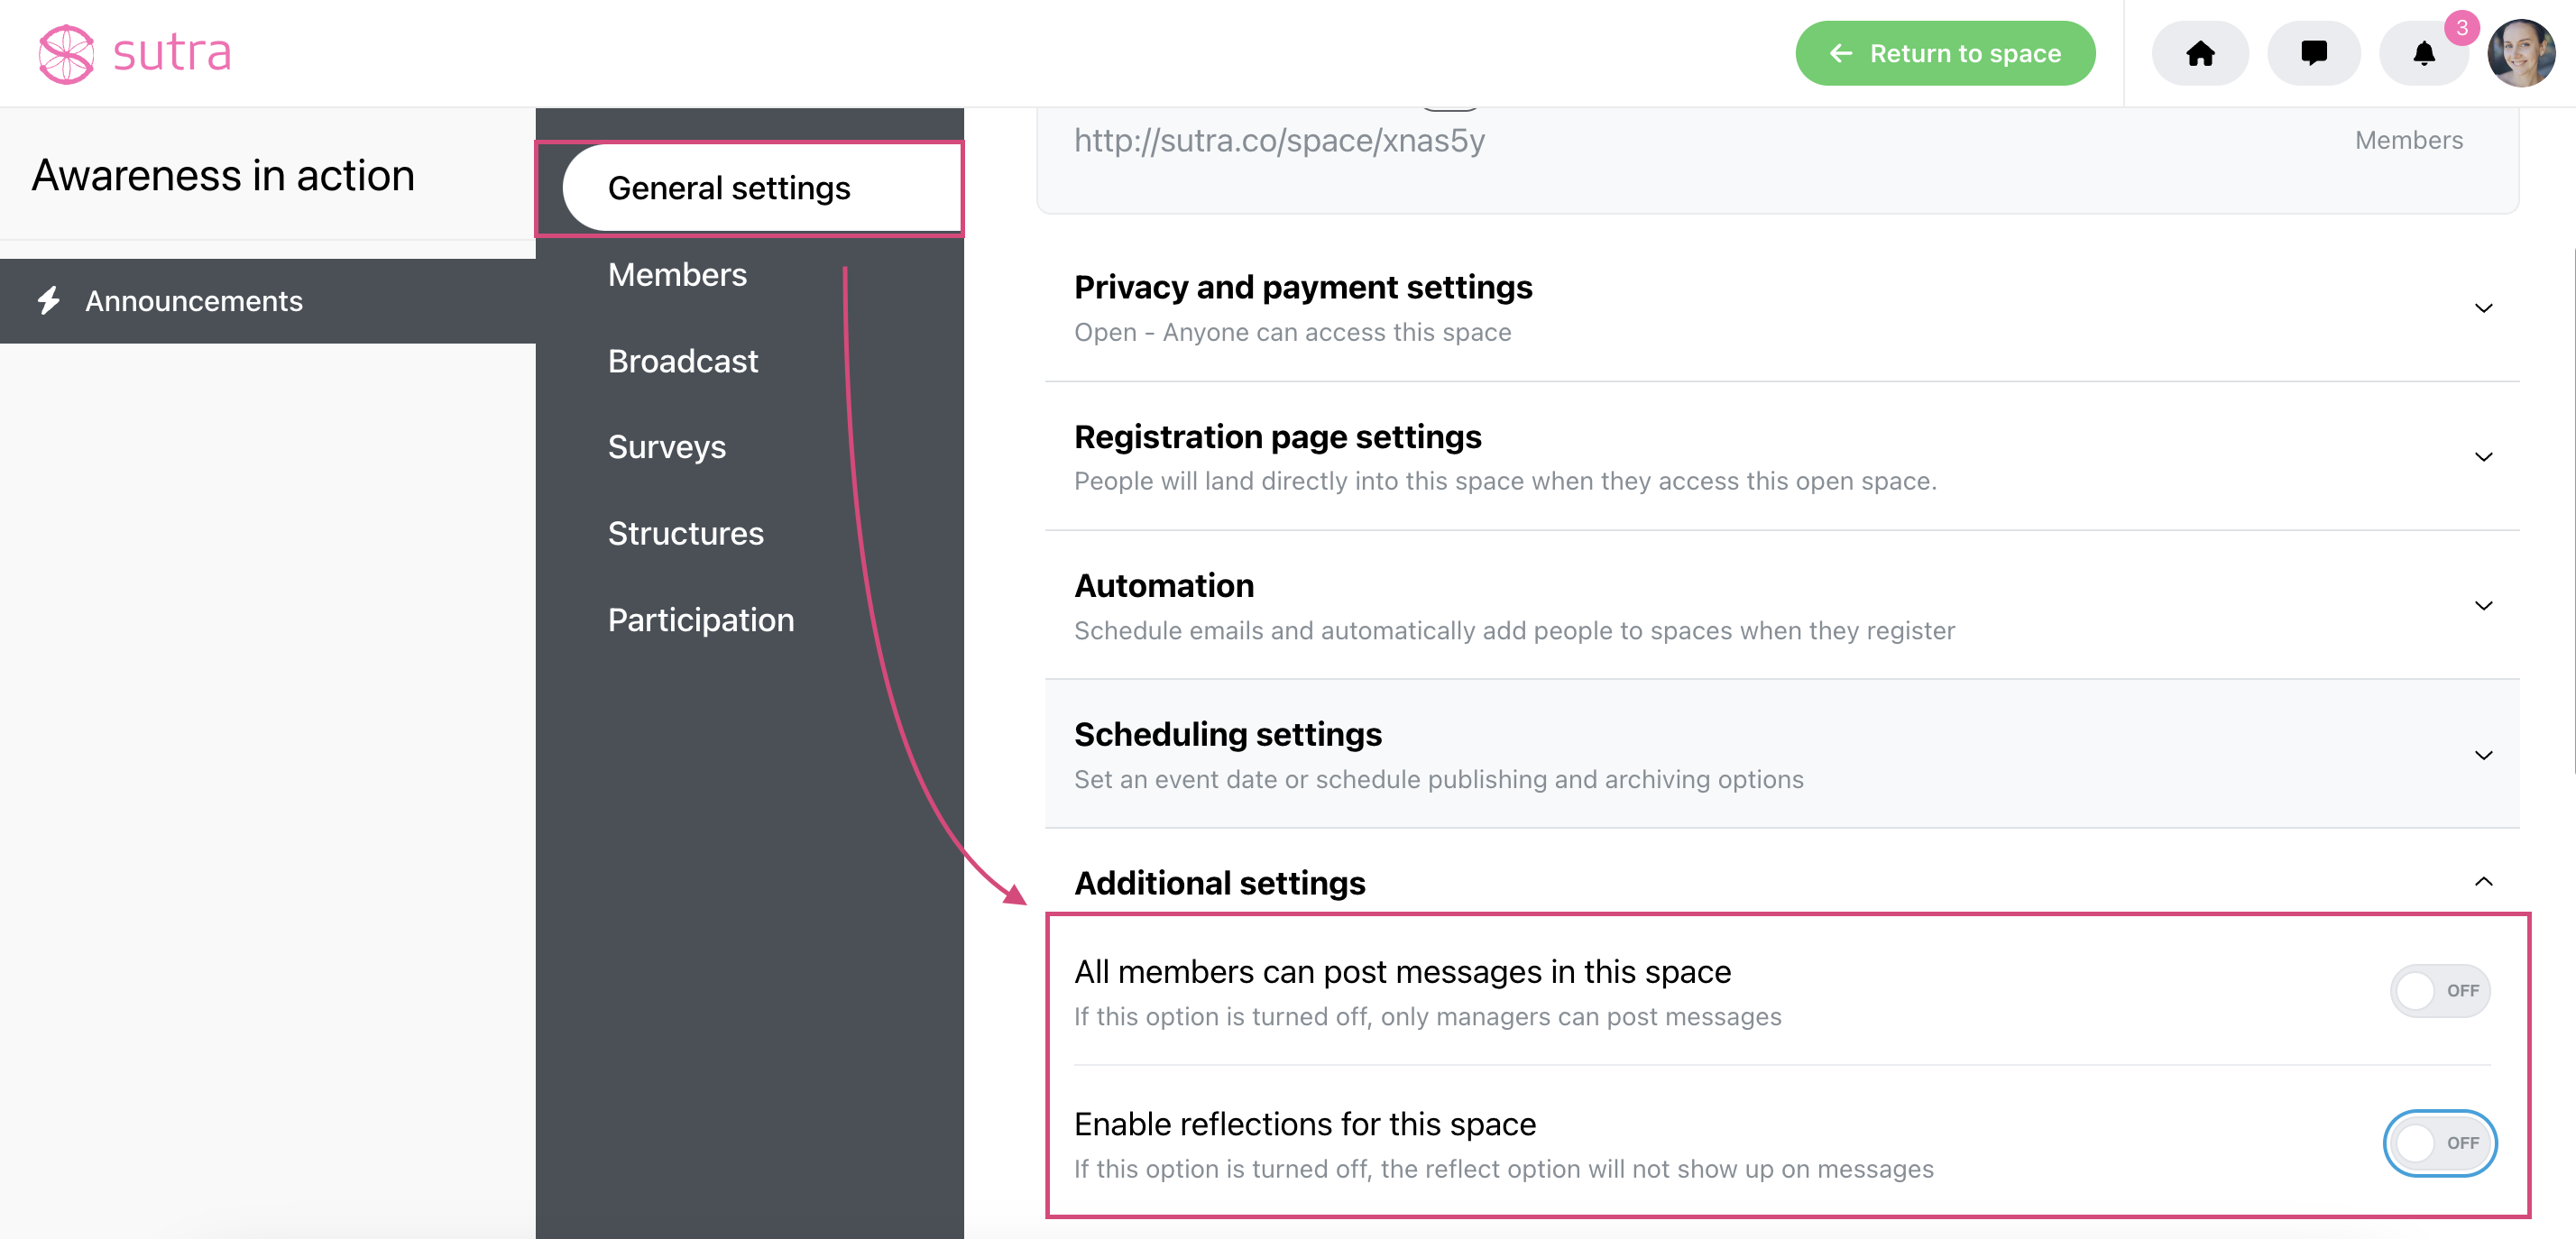Image resolution: width=2576 pixels, height=1239 pixels.
Task: Click the back arrow in Return to space
Action: [1841, 53]
